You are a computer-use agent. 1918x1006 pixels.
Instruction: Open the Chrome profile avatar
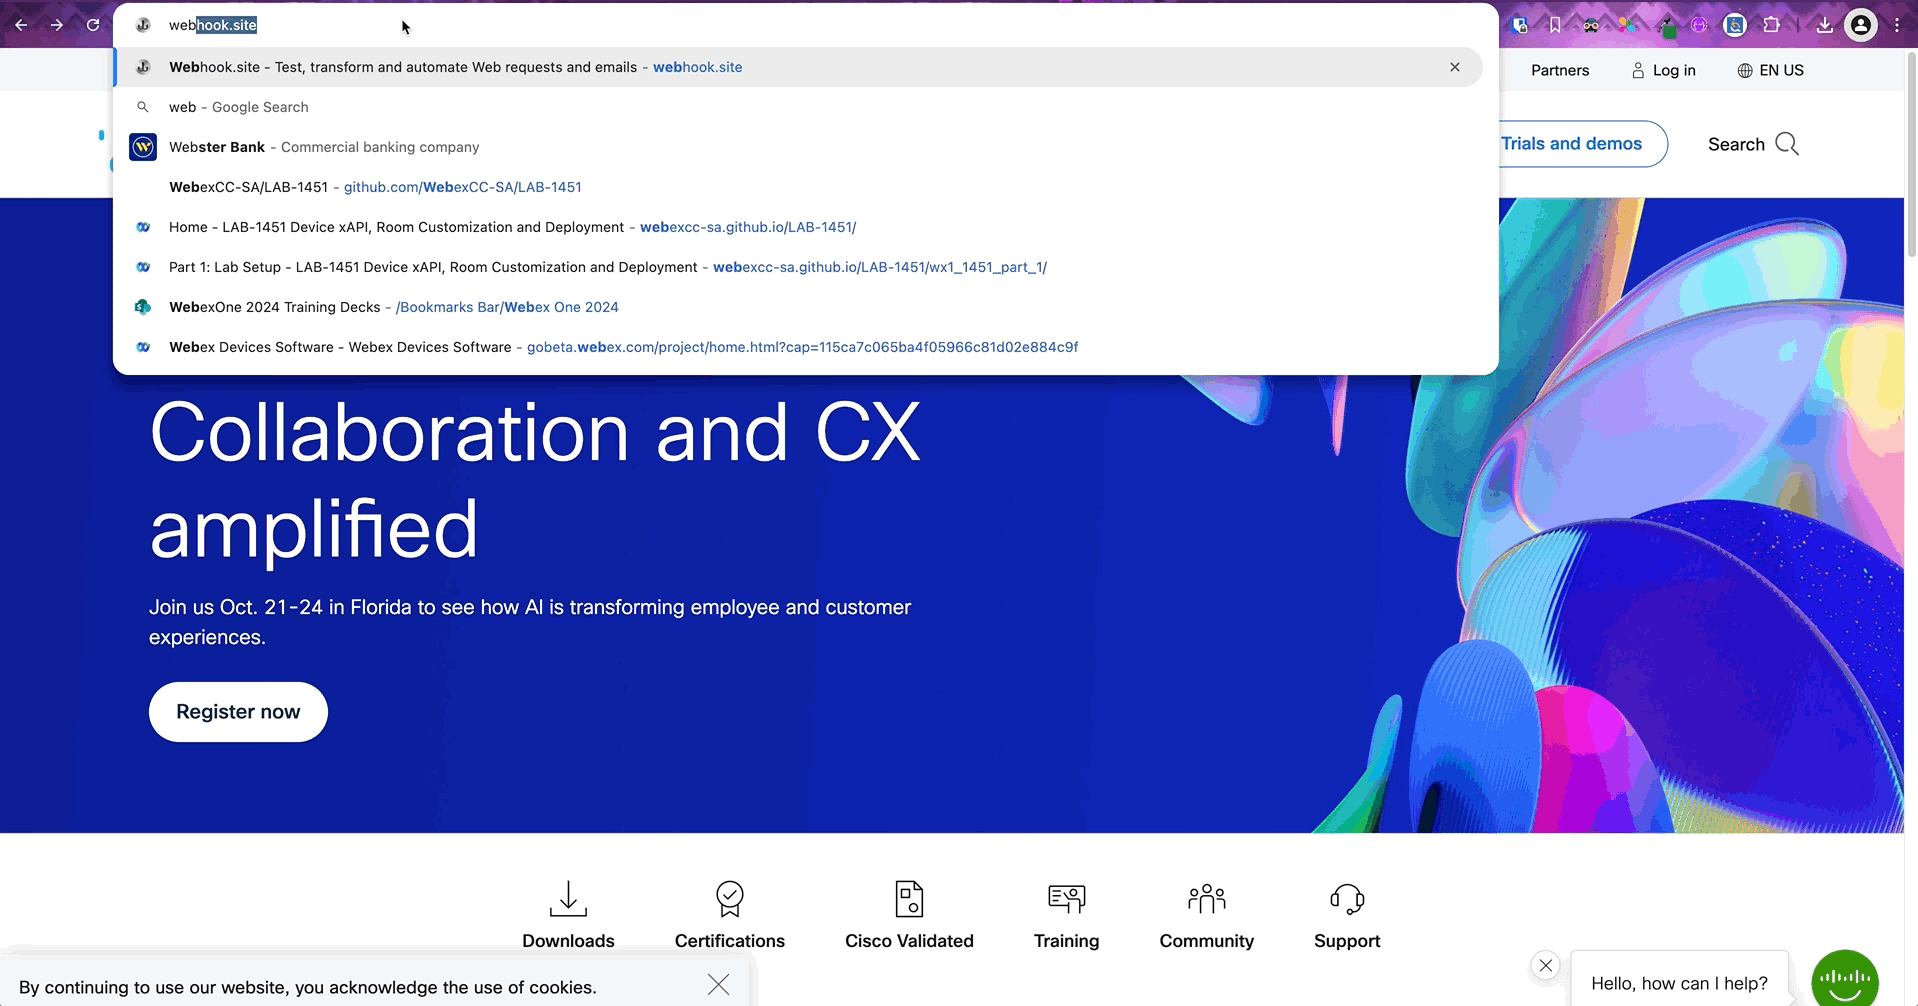[1860, 25]
